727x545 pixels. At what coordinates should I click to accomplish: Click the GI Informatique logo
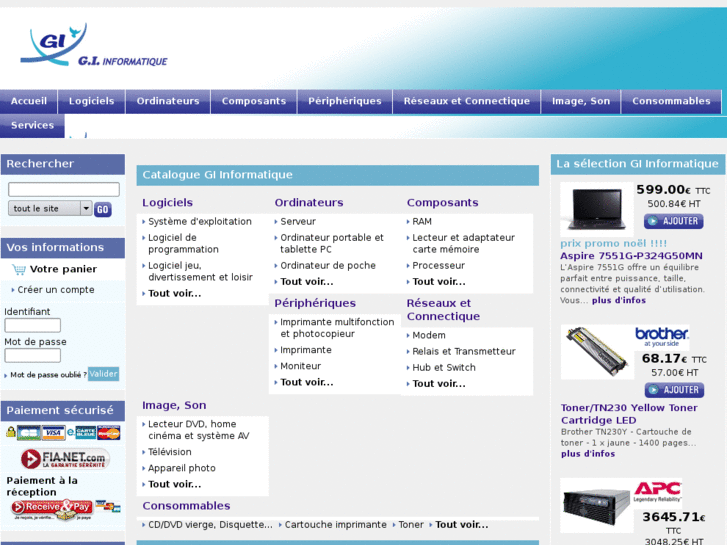point(94,45)
